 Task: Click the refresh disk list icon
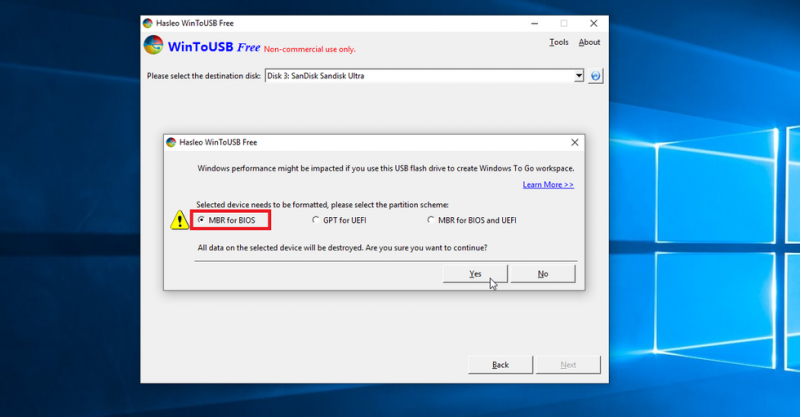595,76
